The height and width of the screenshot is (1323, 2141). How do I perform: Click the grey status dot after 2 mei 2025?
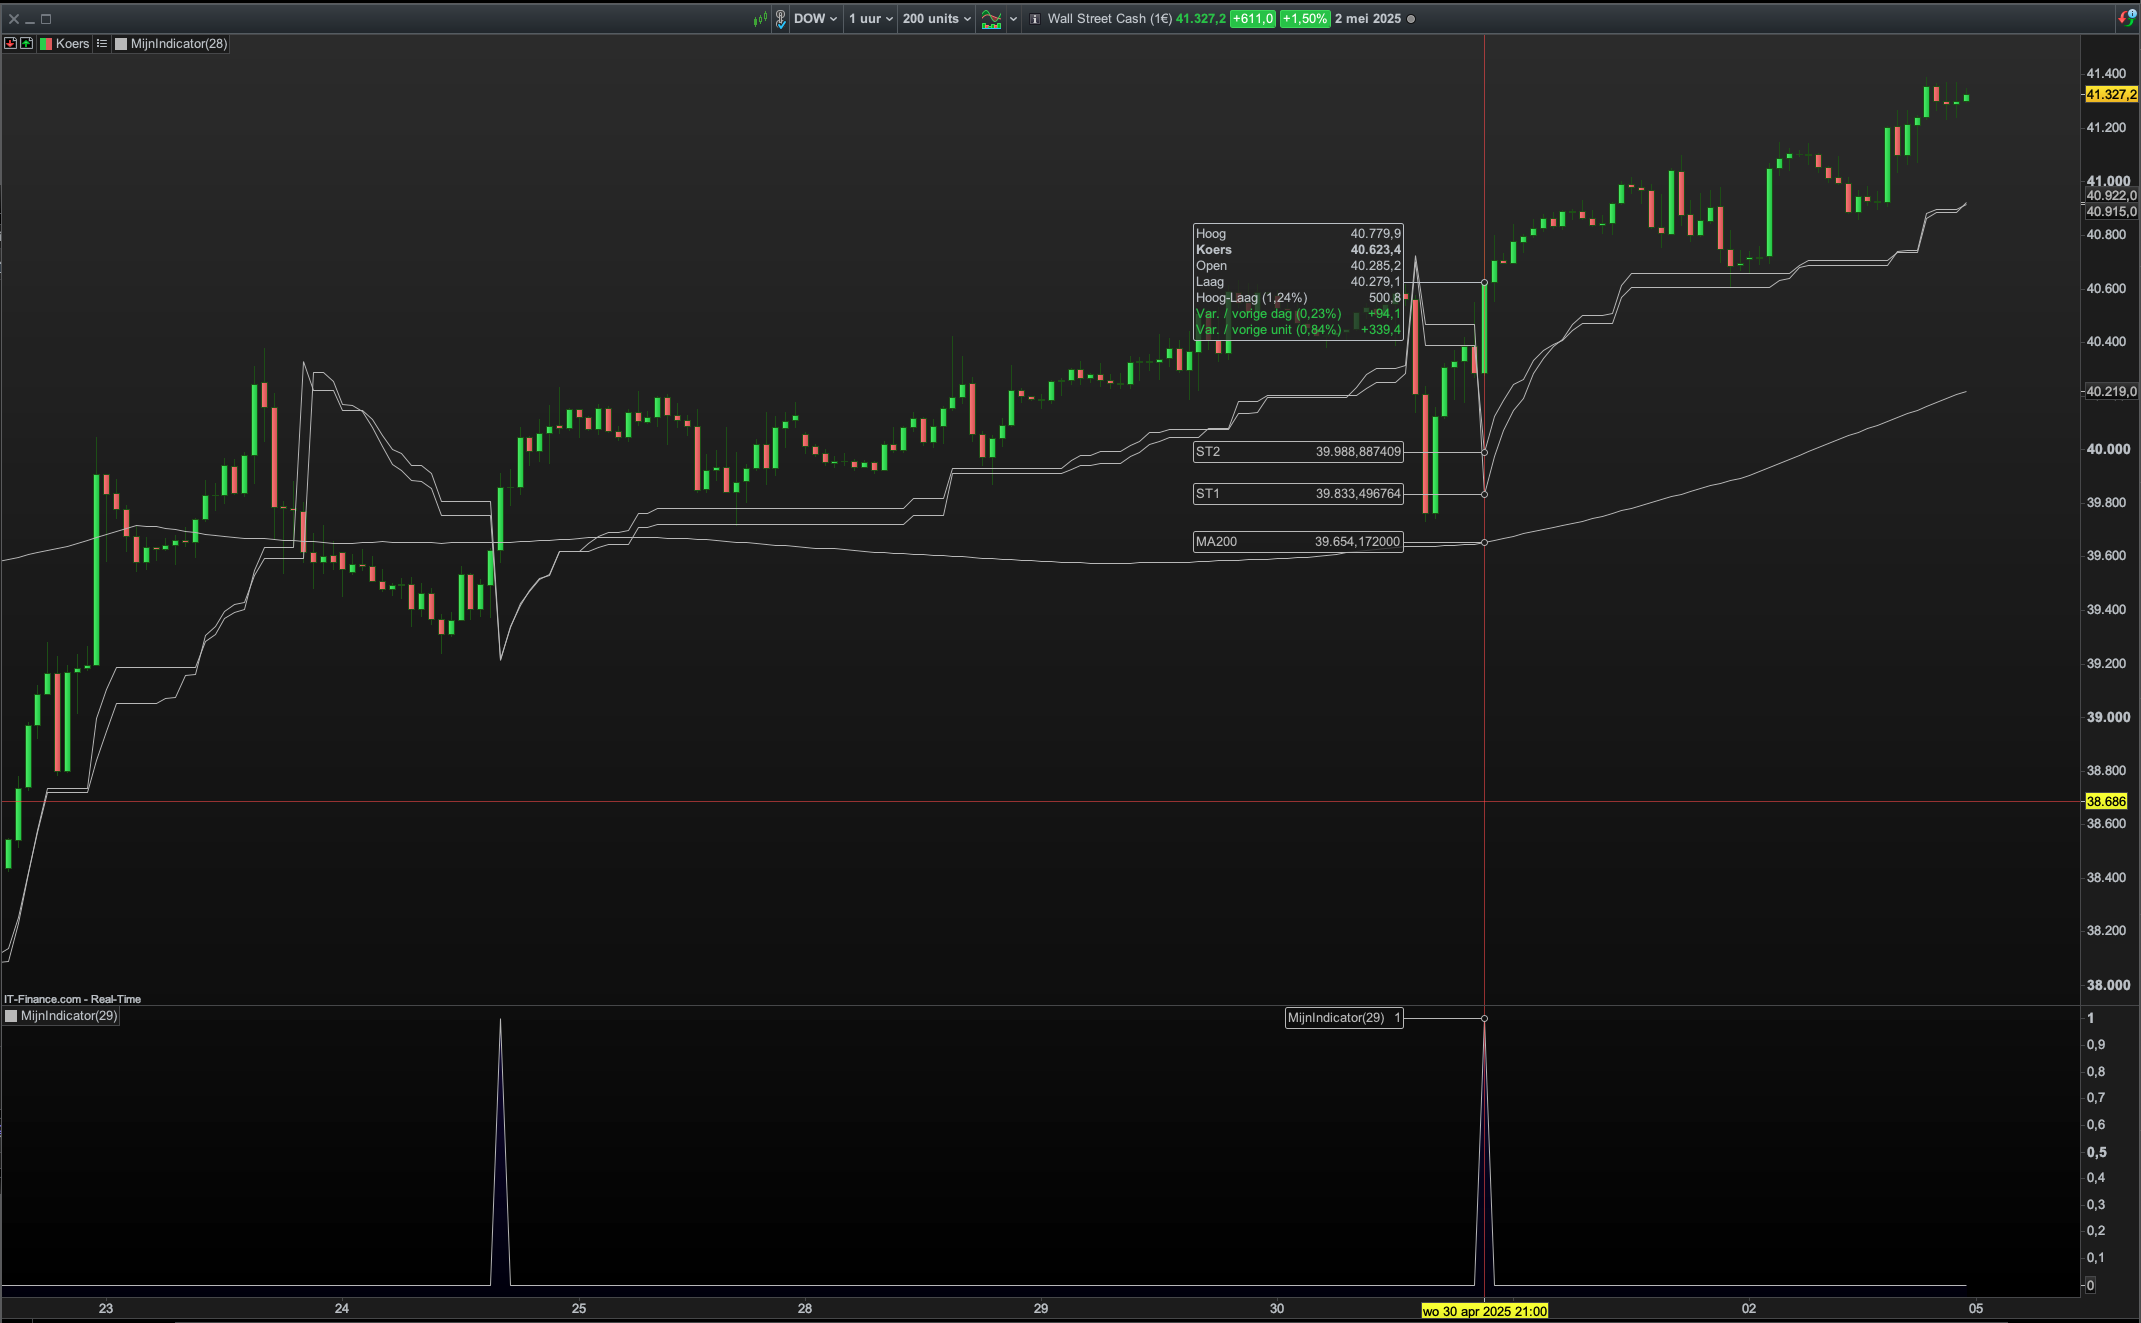pos(1411,19)
